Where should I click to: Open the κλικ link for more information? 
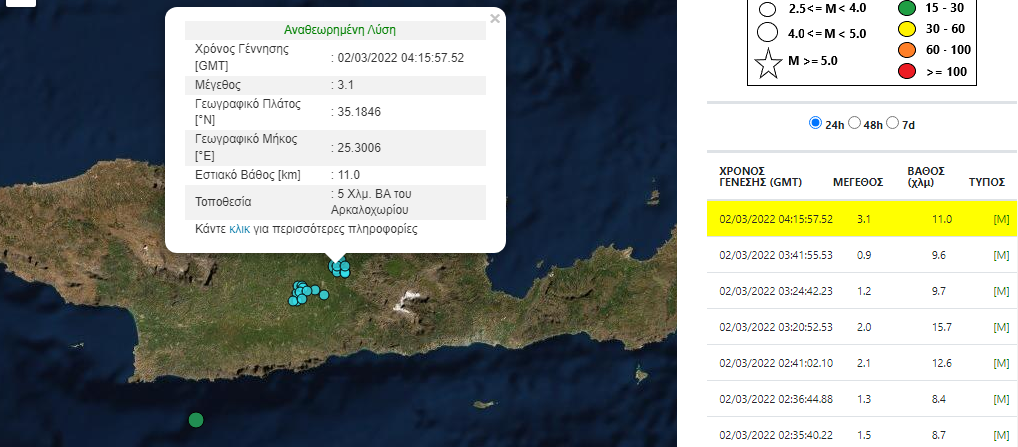pyautogui.click(x=240, y=229)
